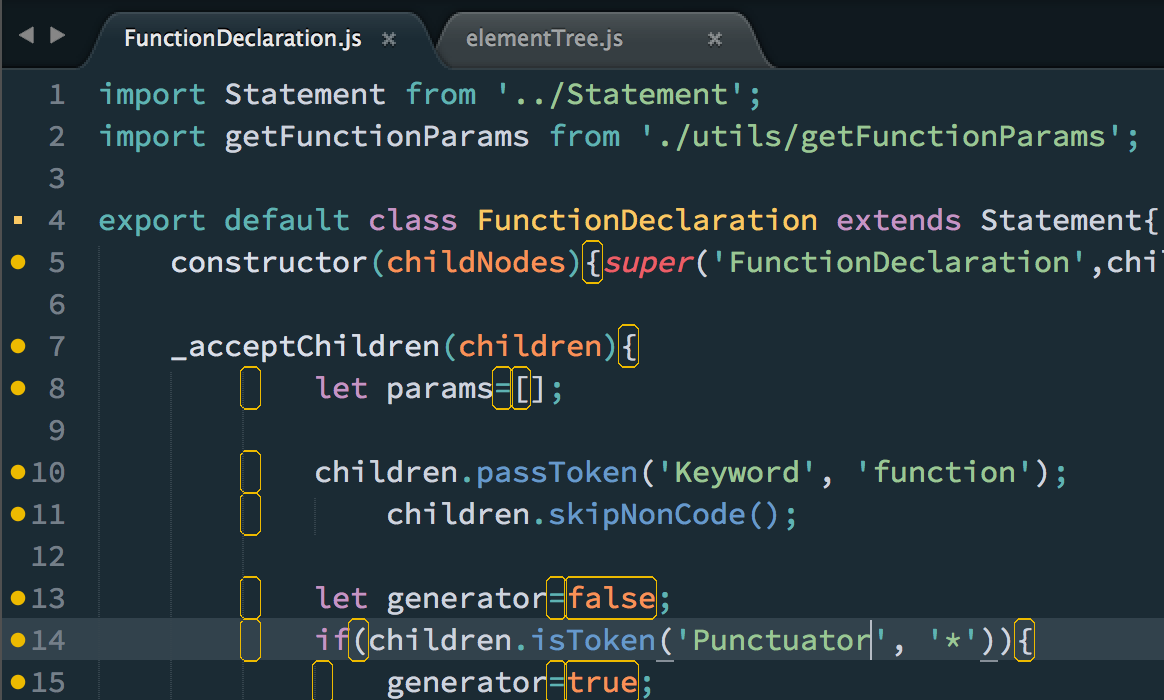The image size is (1164, 700).
Task: Click the 'class' keyword on line 4
Action: click(x=413, y=220)
